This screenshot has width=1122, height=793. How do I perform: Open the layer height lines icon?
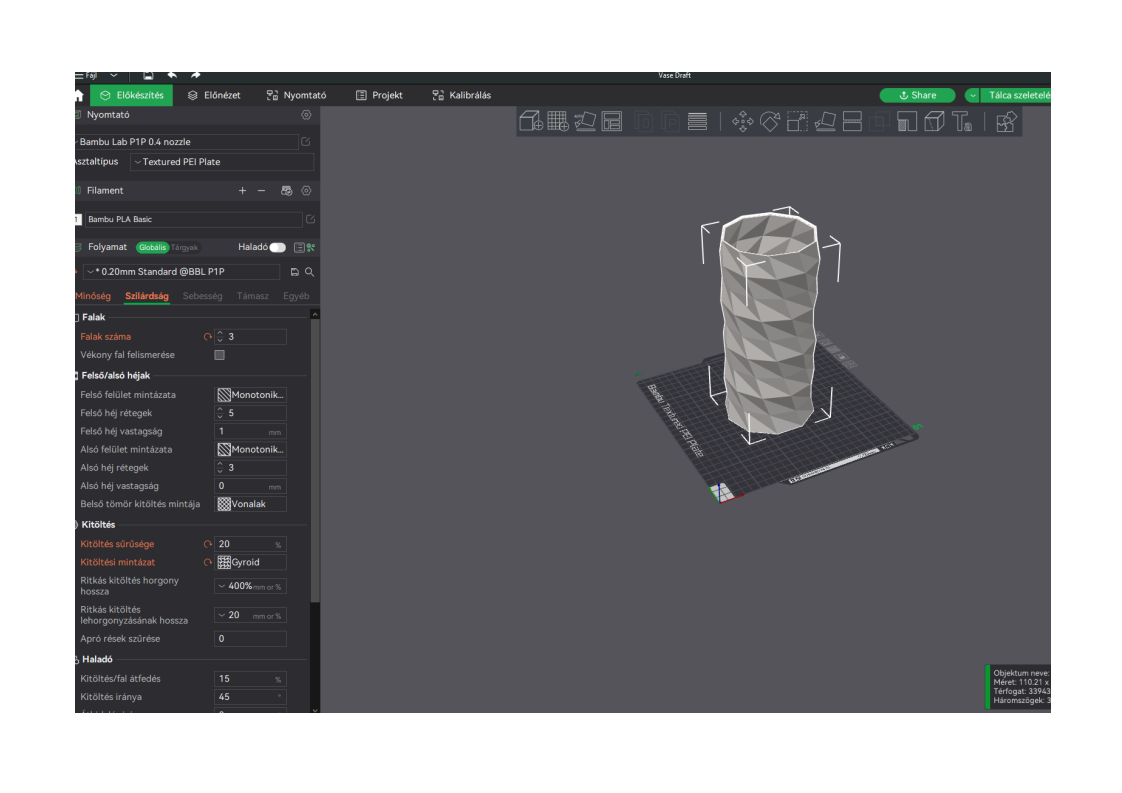[x=697, y=121]
